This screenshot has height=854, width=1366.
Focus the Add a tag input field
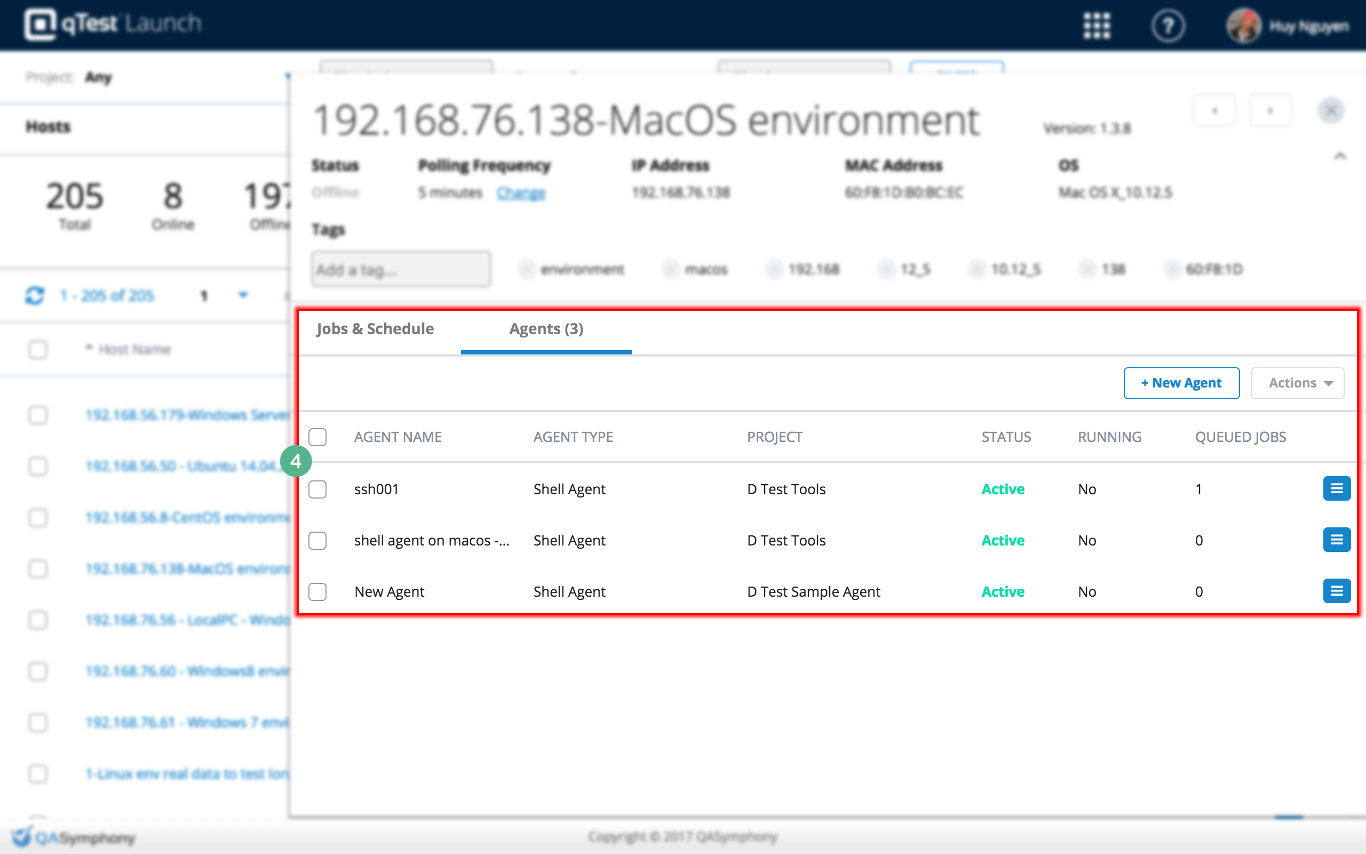pyautogui.click(x=401, y=270)
